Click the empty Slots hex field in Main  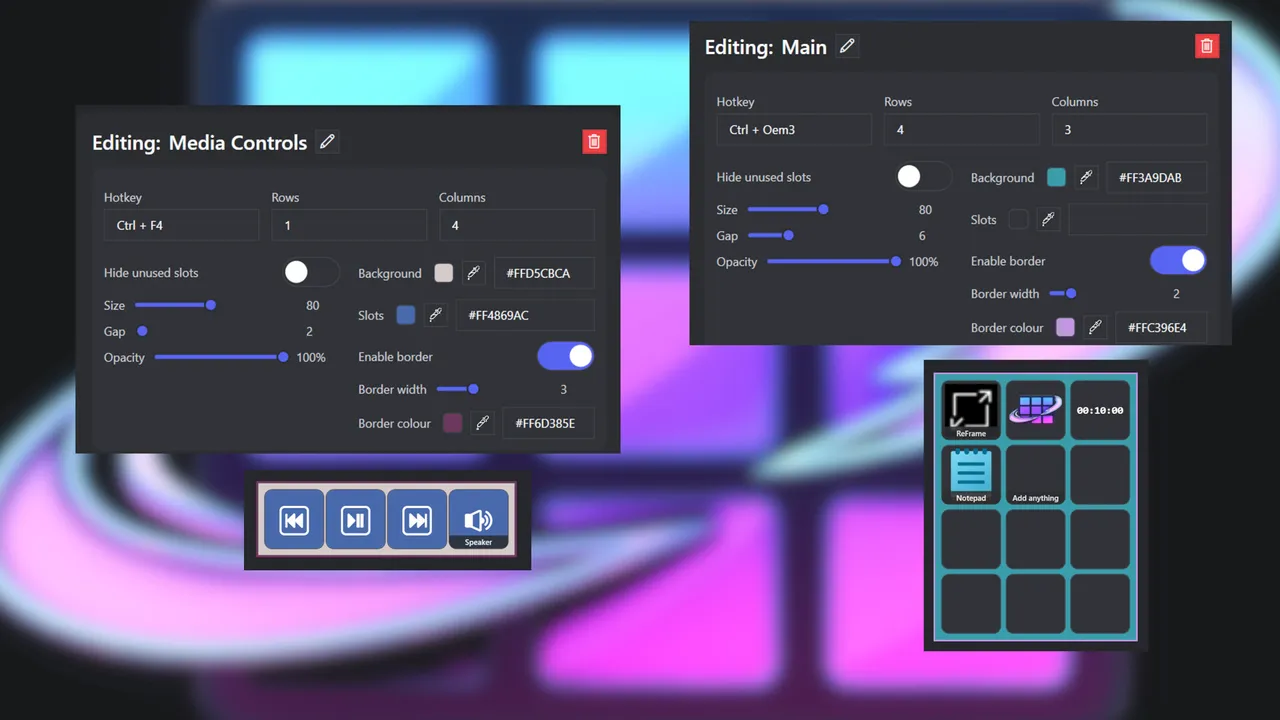point(1138,219)
